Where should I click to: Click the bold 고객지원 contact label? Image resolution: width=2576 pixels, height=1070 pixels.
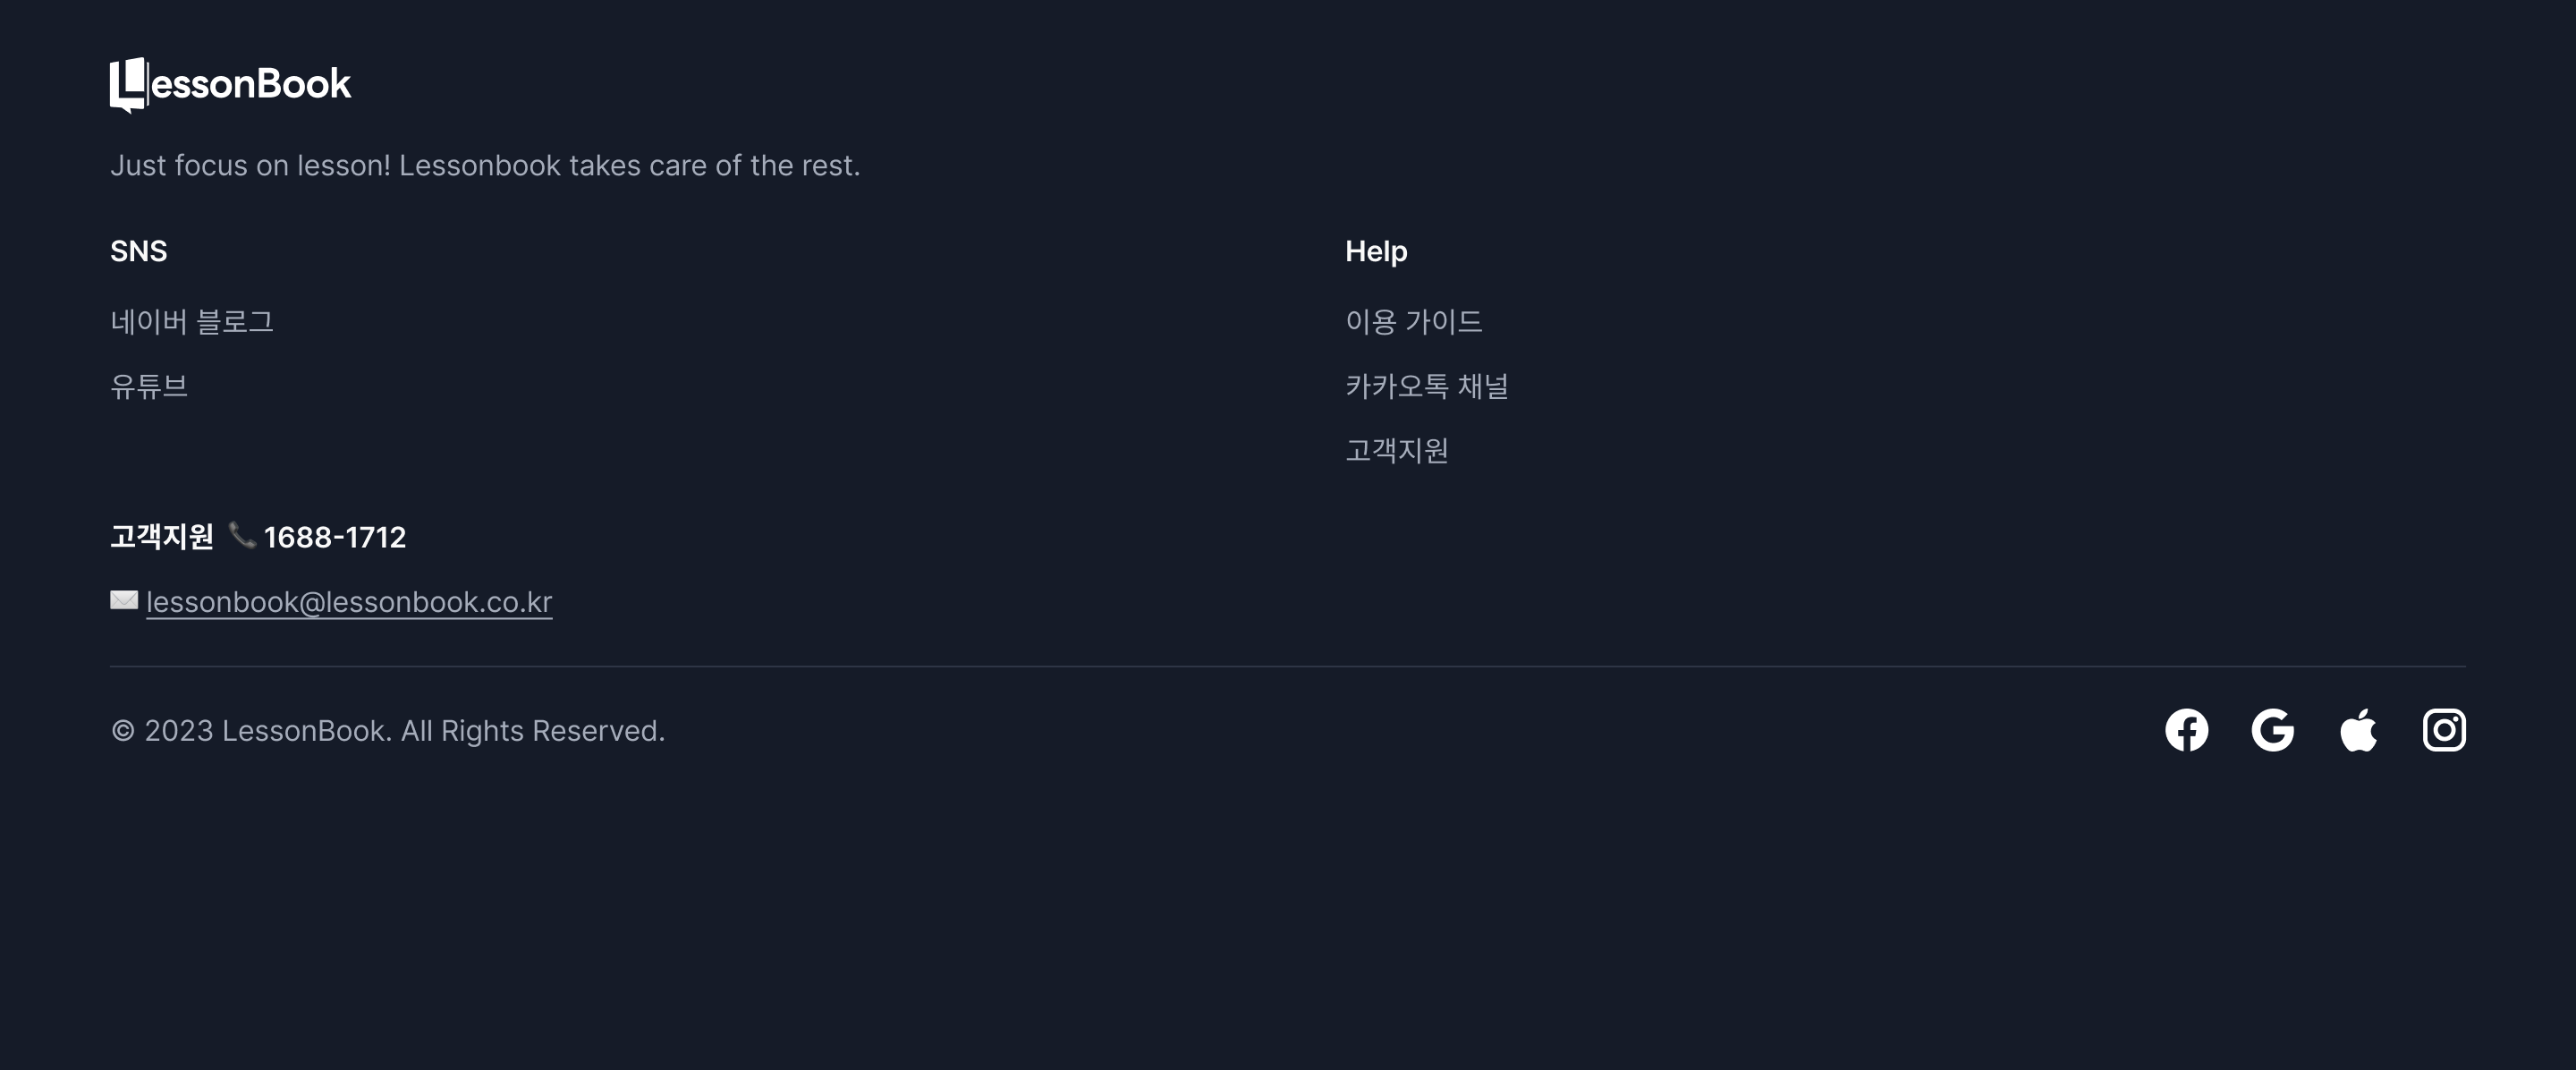[161, 537]
